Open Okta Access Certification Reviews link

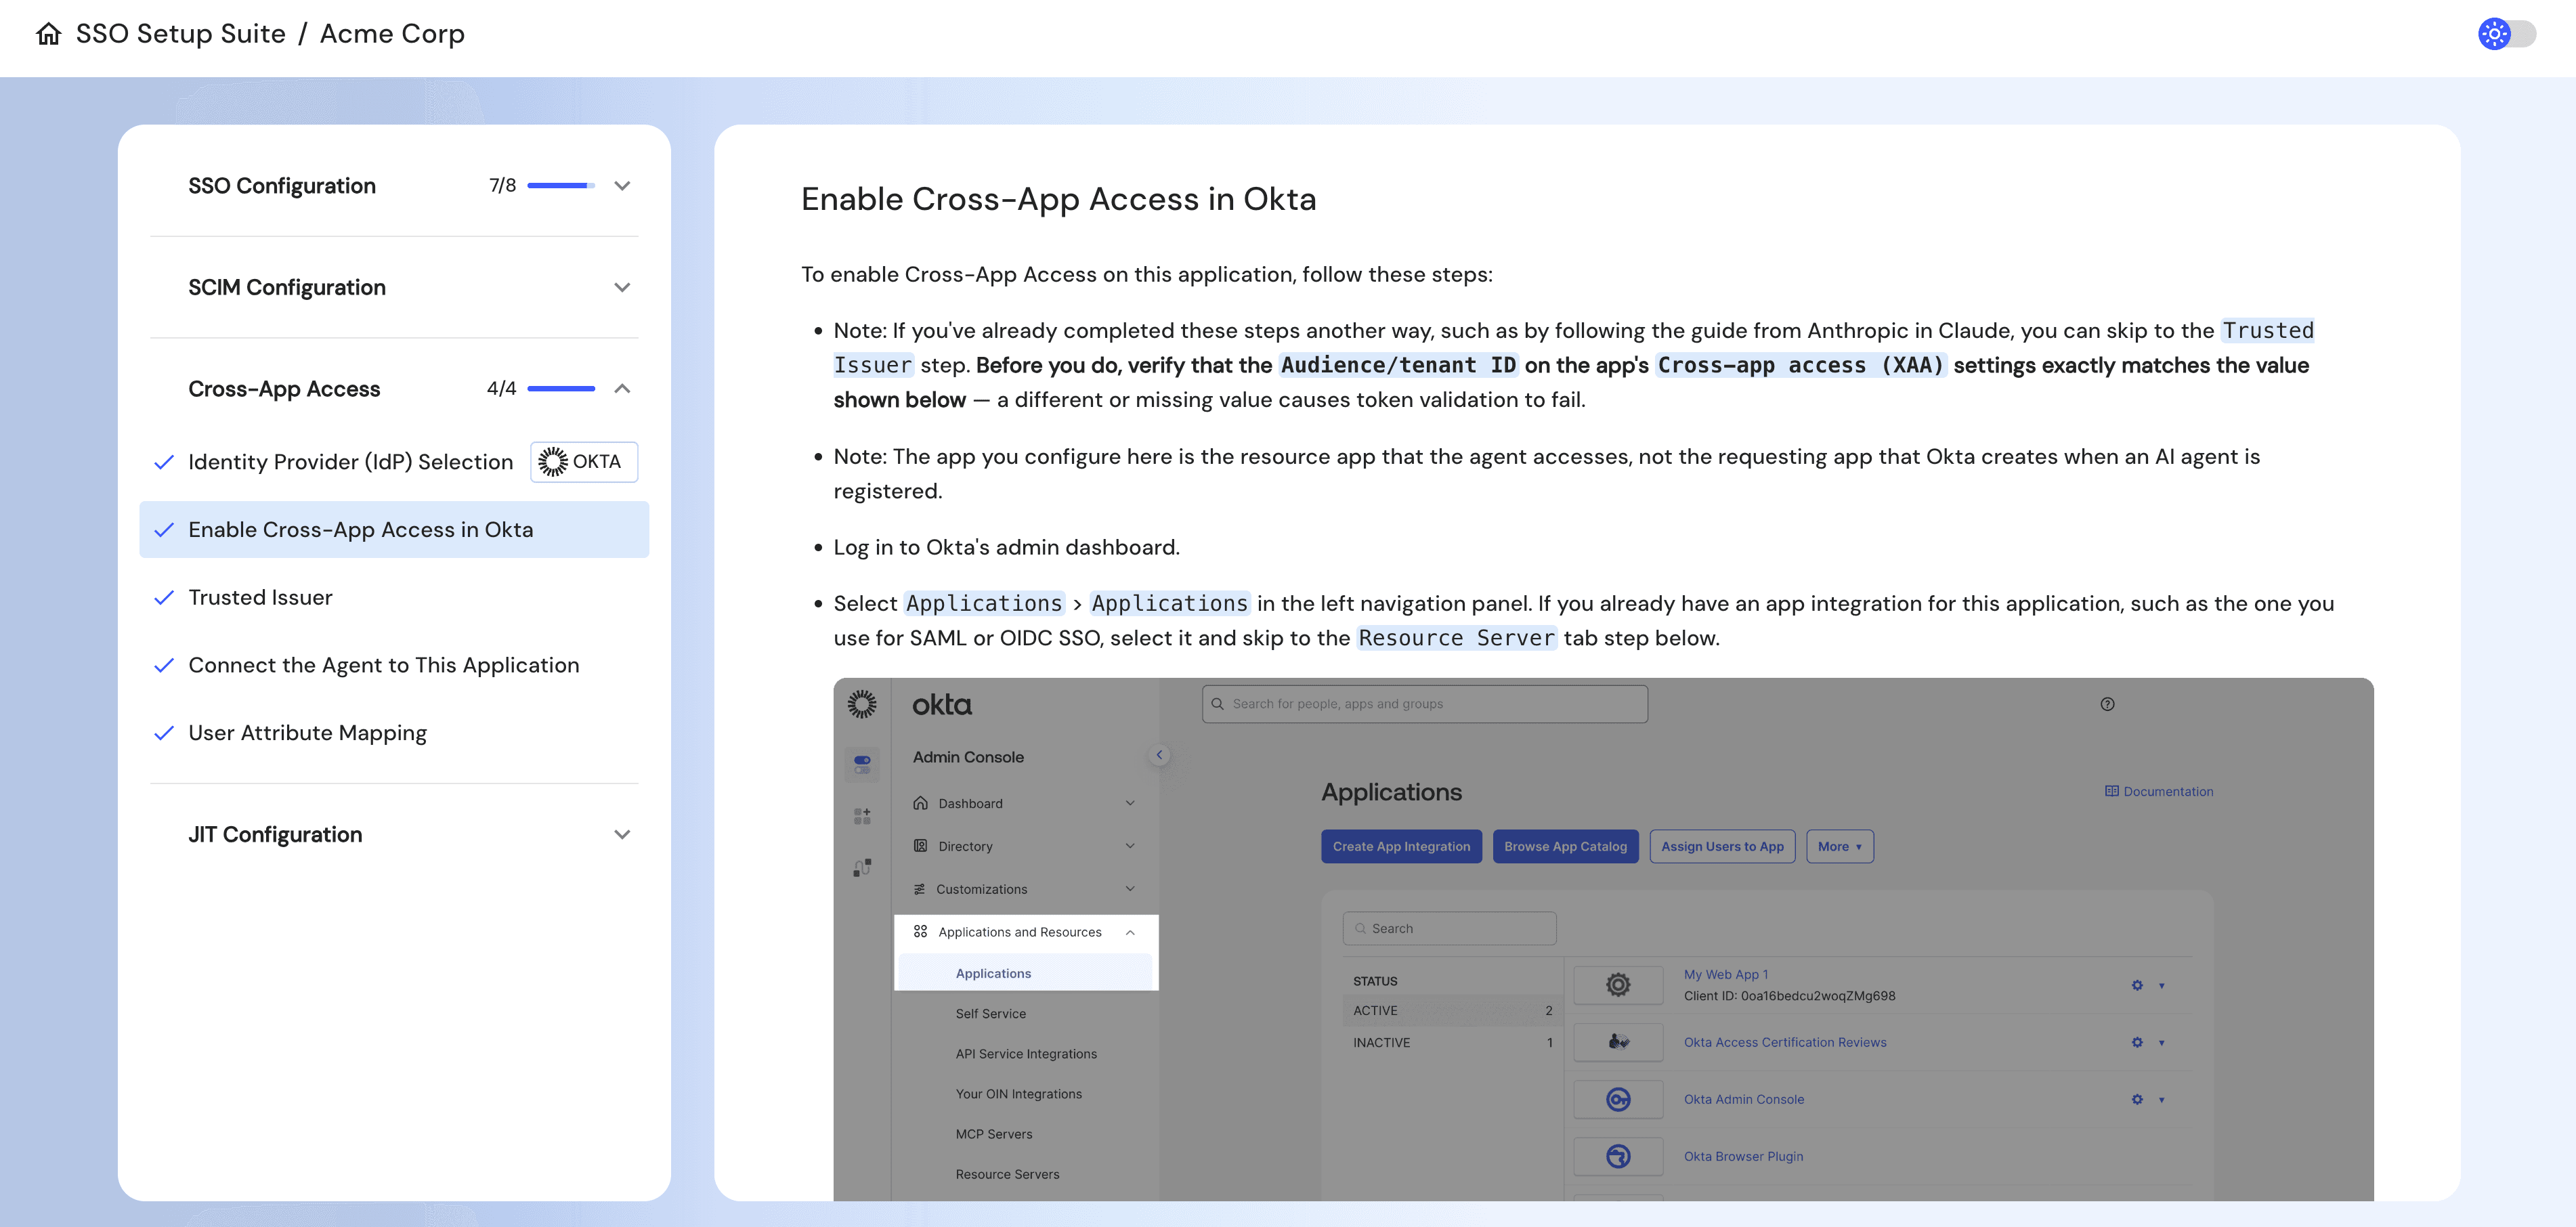pos(1785,1042)
